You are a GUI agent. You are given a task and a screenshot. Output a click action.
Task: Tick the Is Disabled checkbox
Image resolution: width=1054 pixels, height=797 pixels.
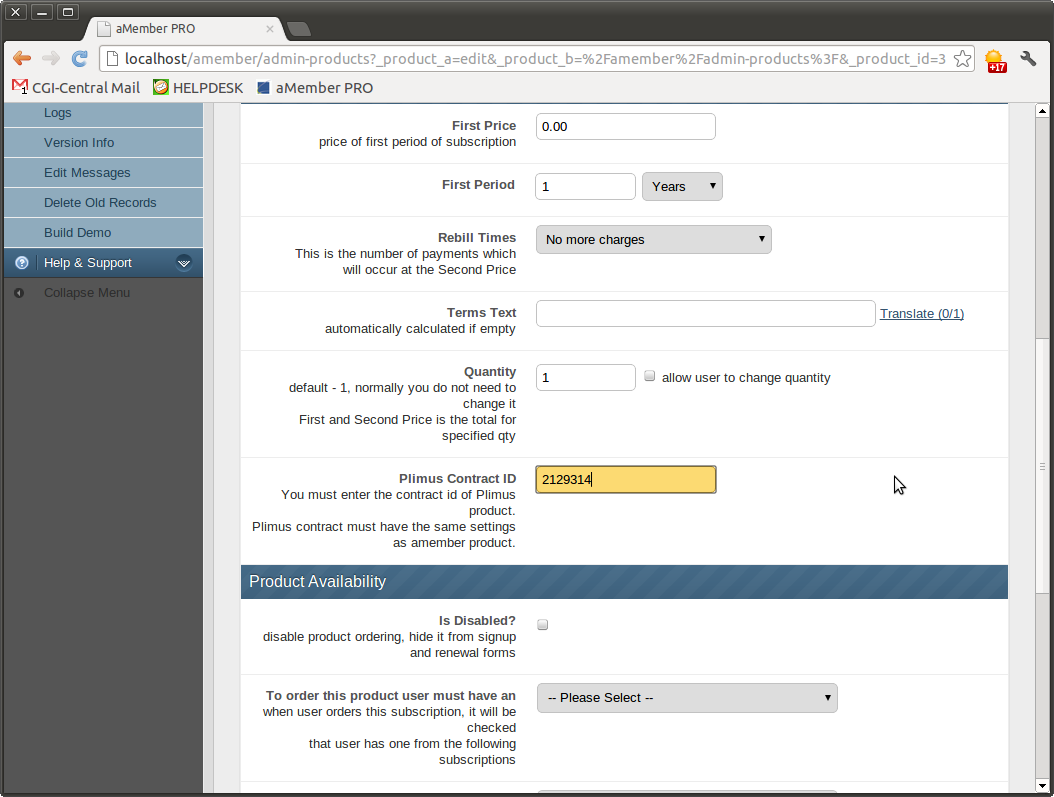pos(543,625)
